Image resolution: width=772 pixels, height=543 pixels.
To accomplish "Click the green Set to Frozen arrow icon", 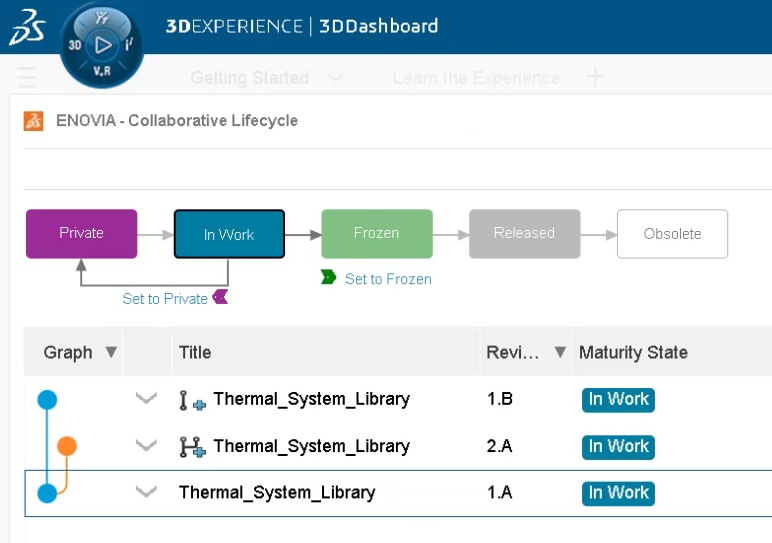I will (329, 277).
